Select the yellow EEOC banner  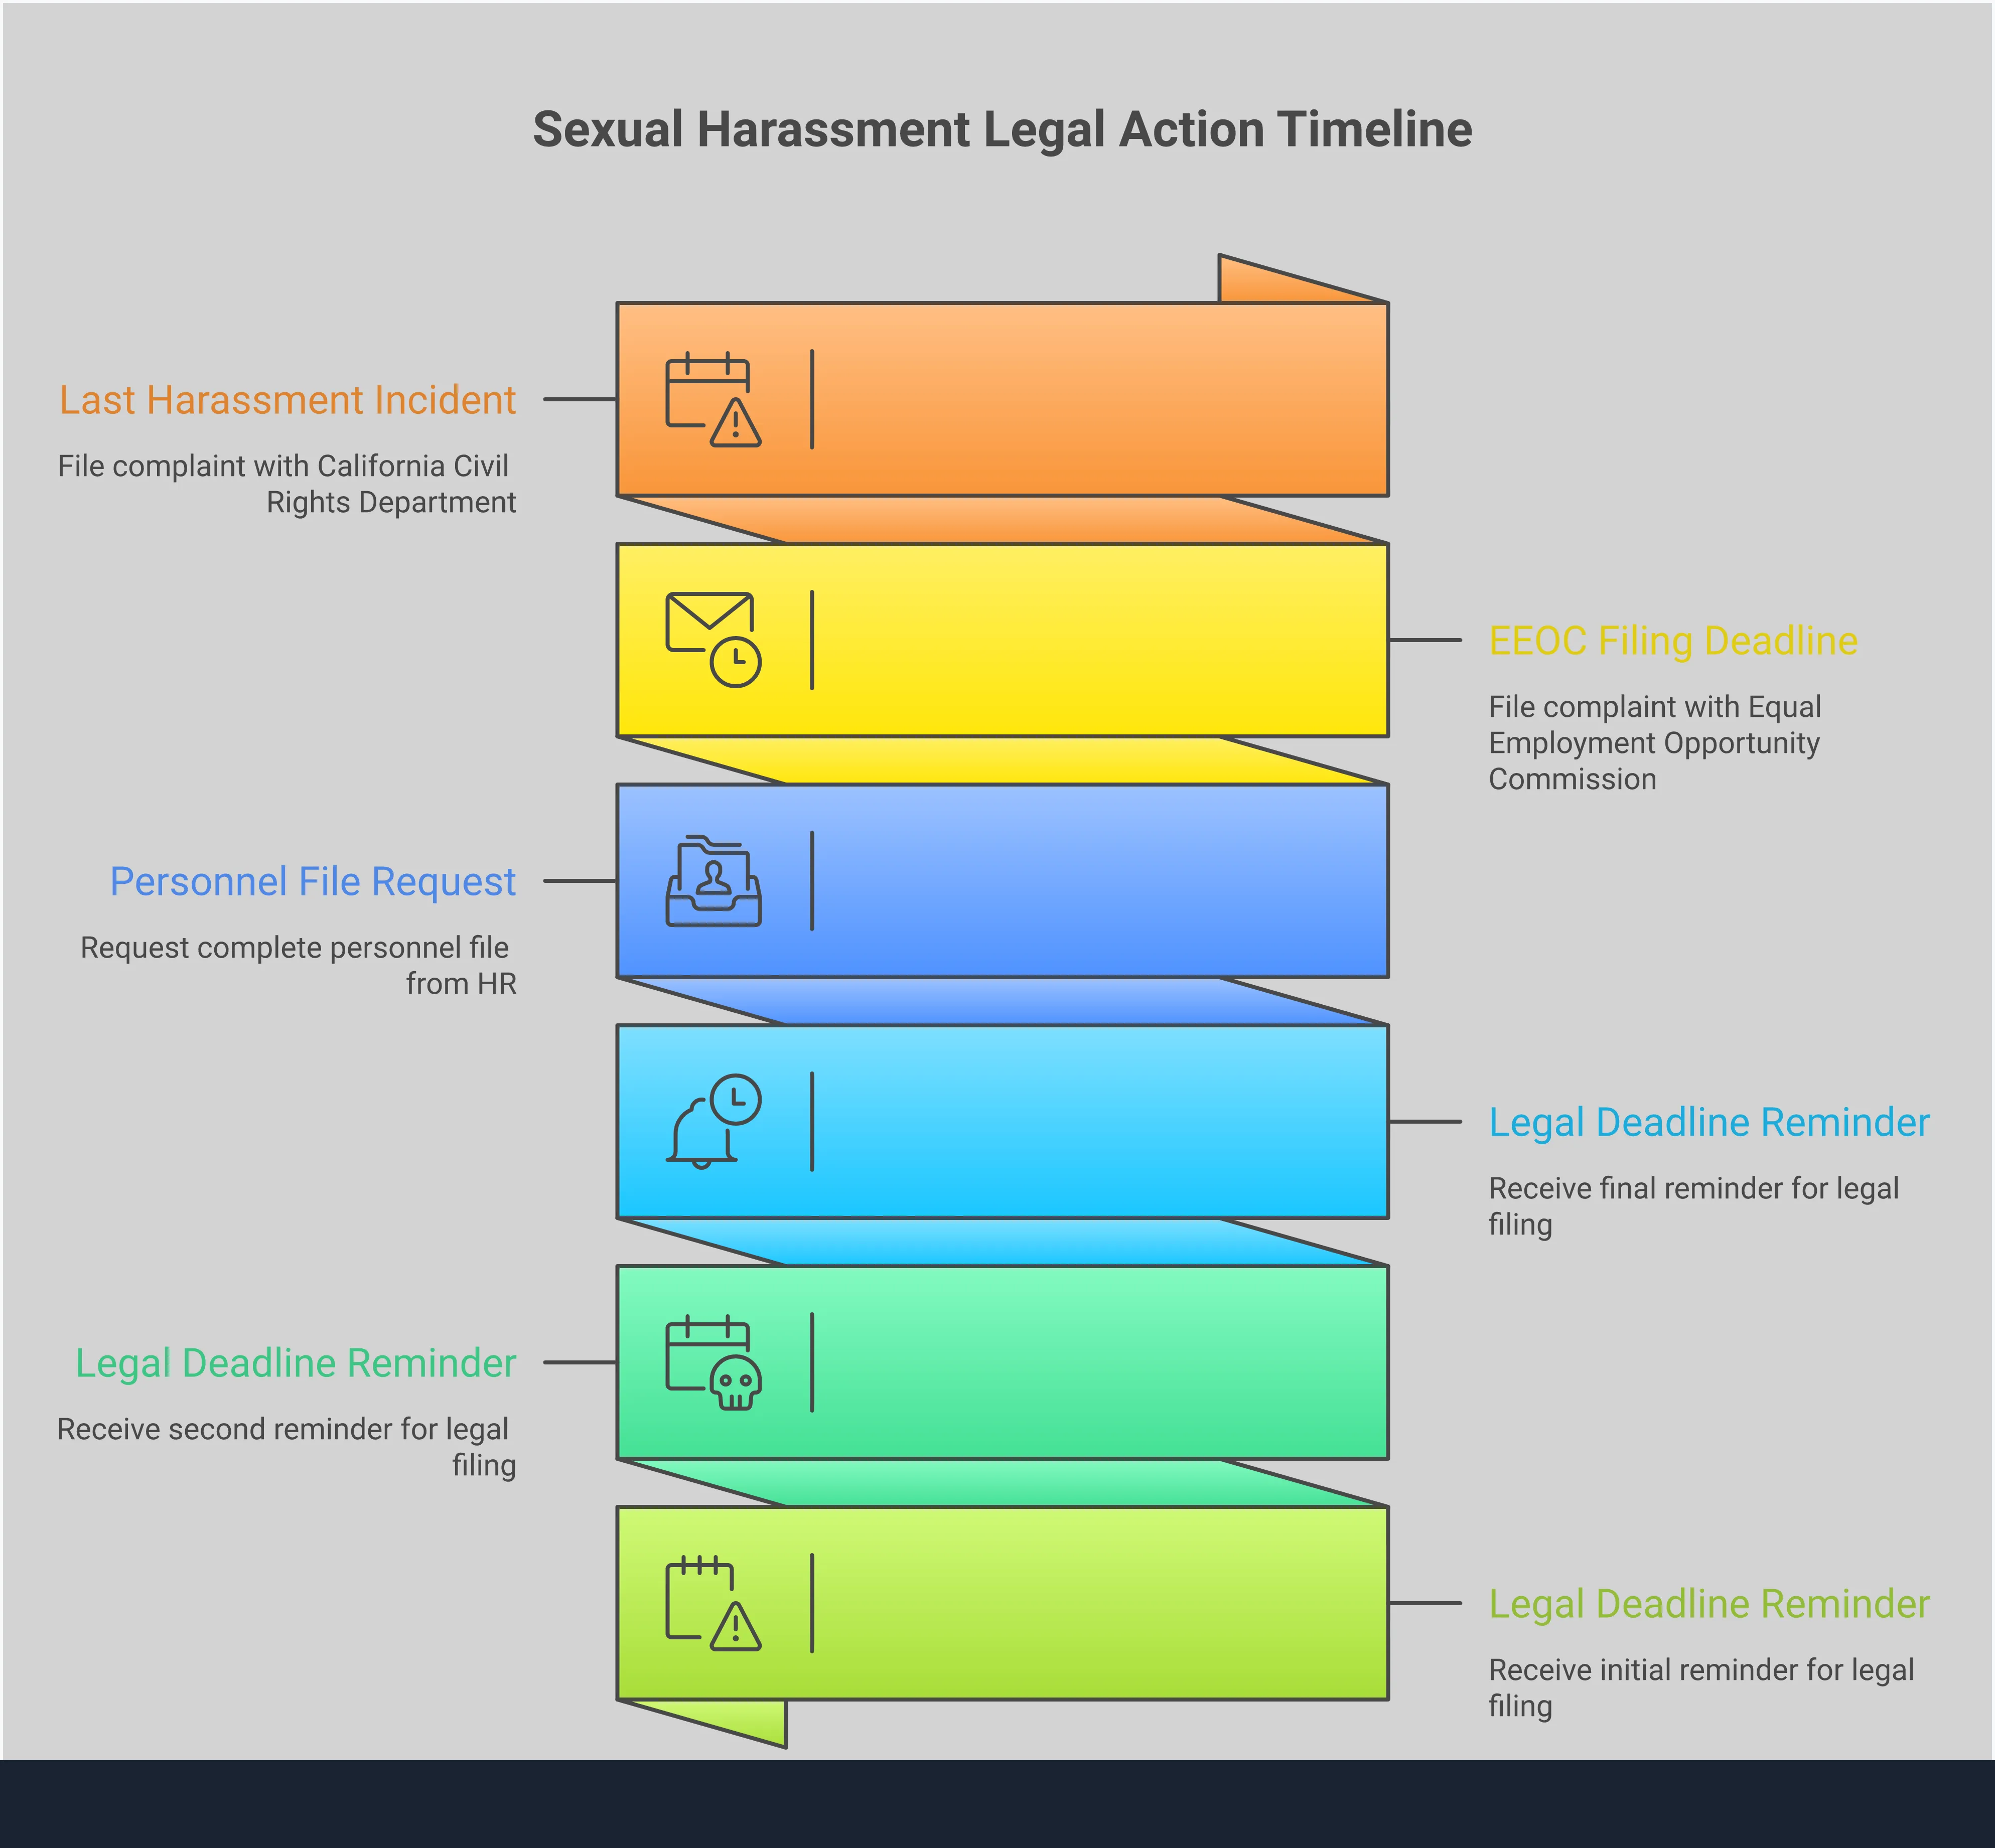(x=1050, y=640)
